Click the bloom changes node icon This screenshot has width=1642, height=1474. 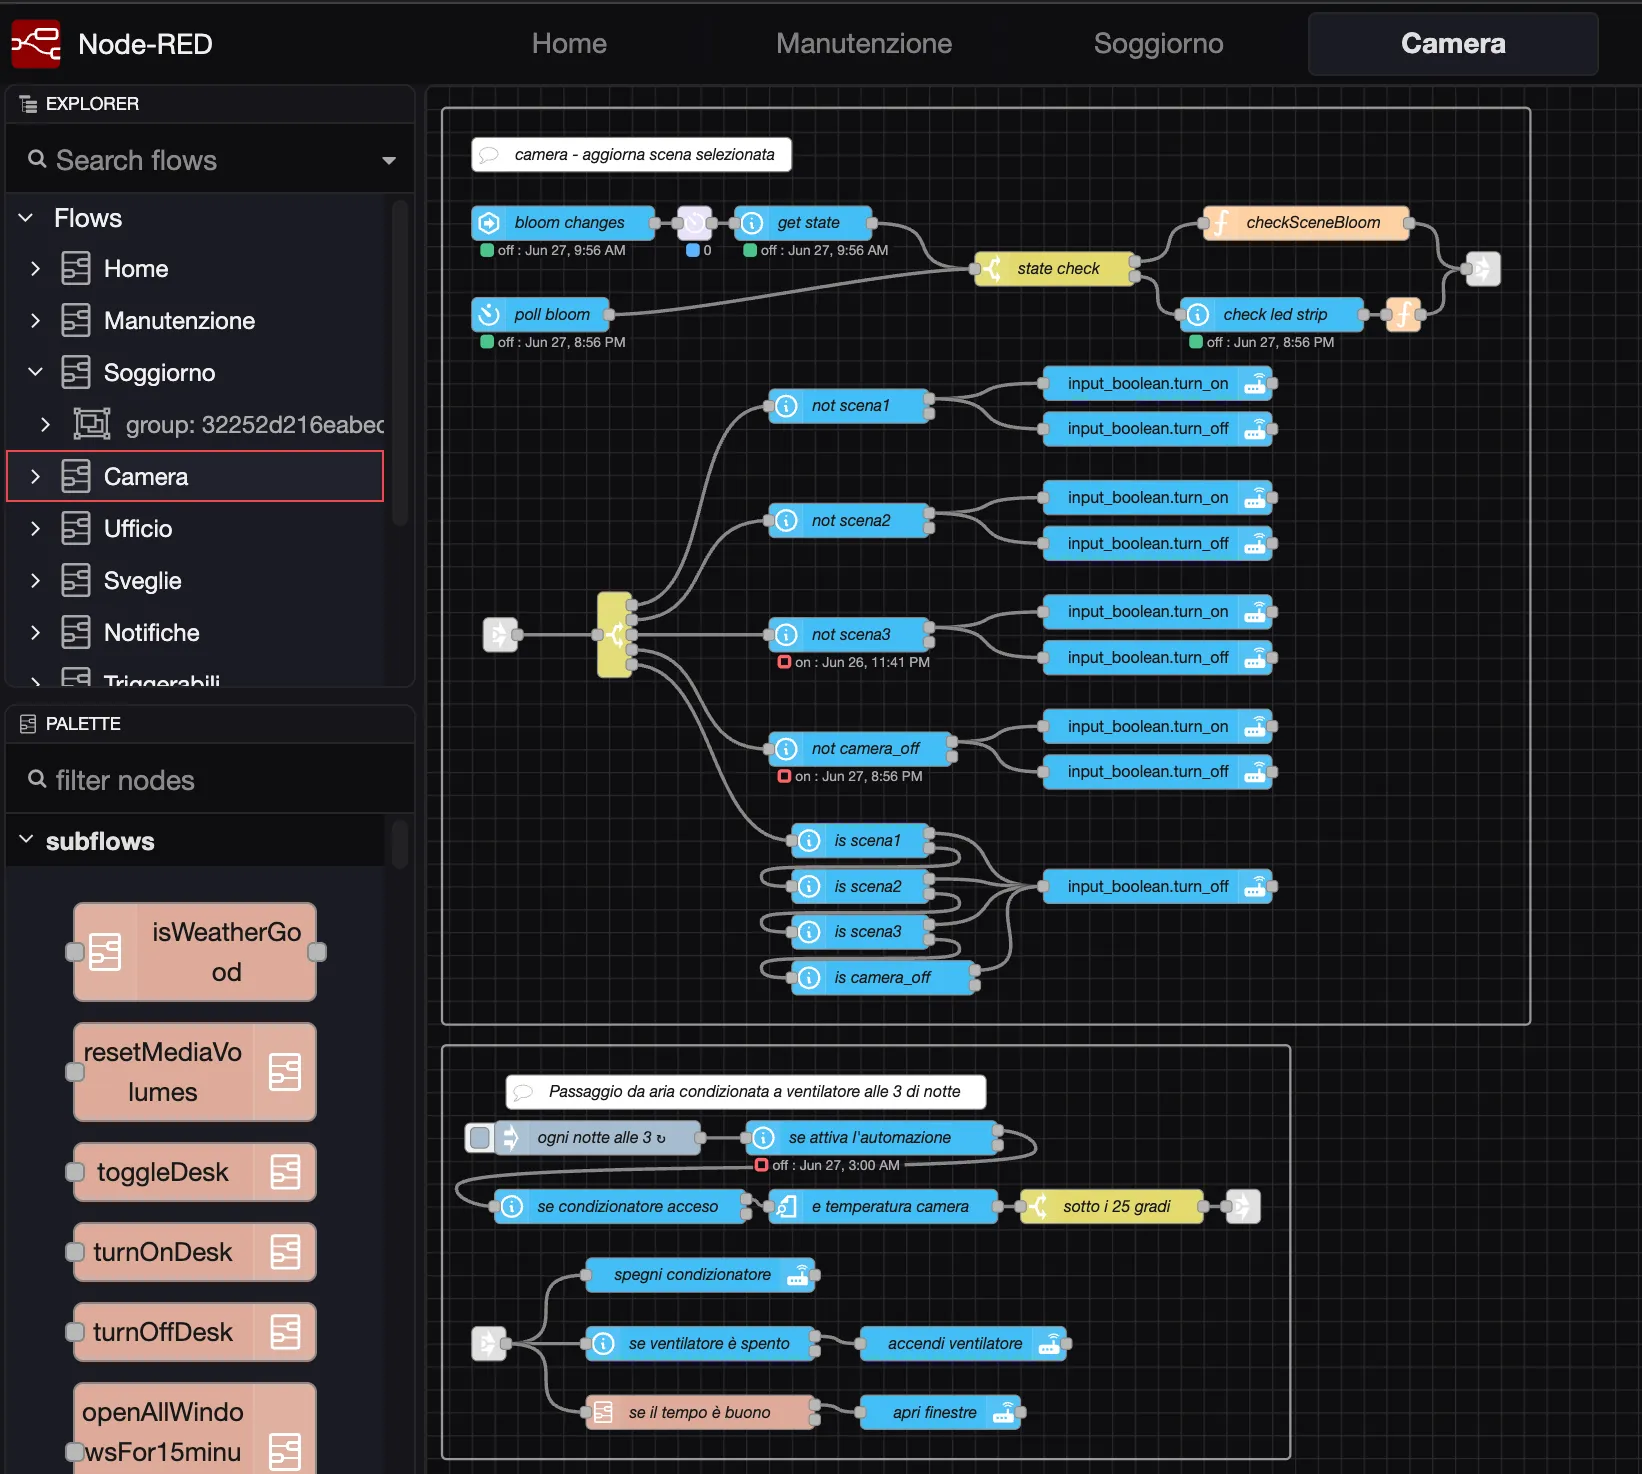click(x=489, y=223)
